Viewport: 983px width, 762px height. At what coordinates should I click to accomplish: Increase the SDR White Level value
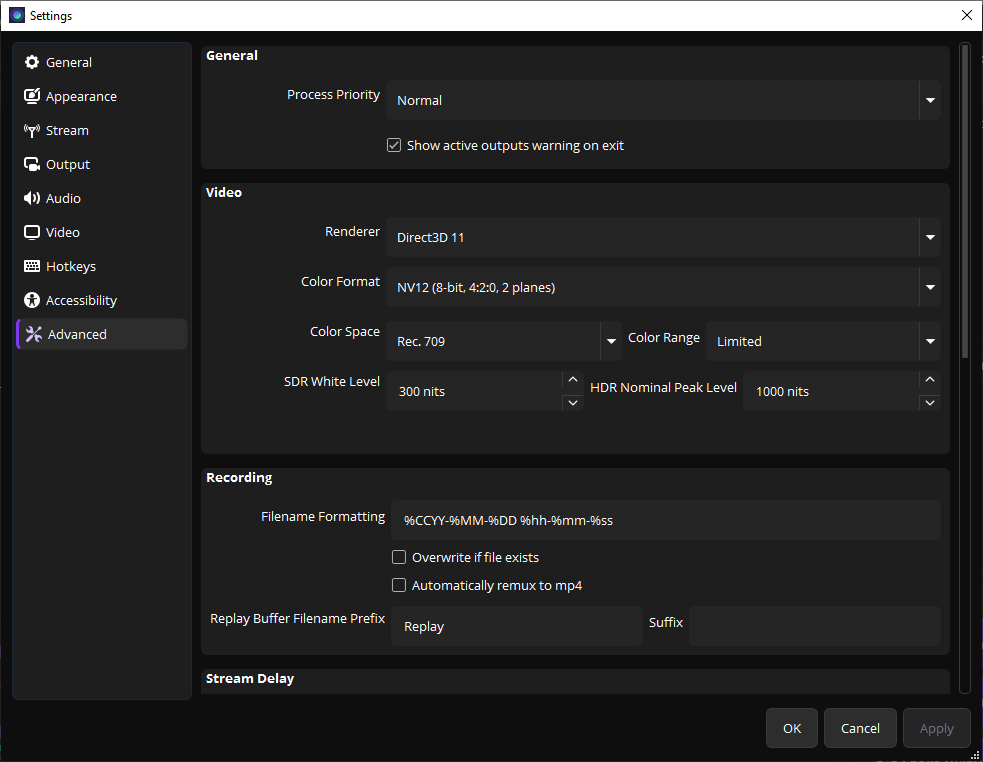(x=572, y=380)
